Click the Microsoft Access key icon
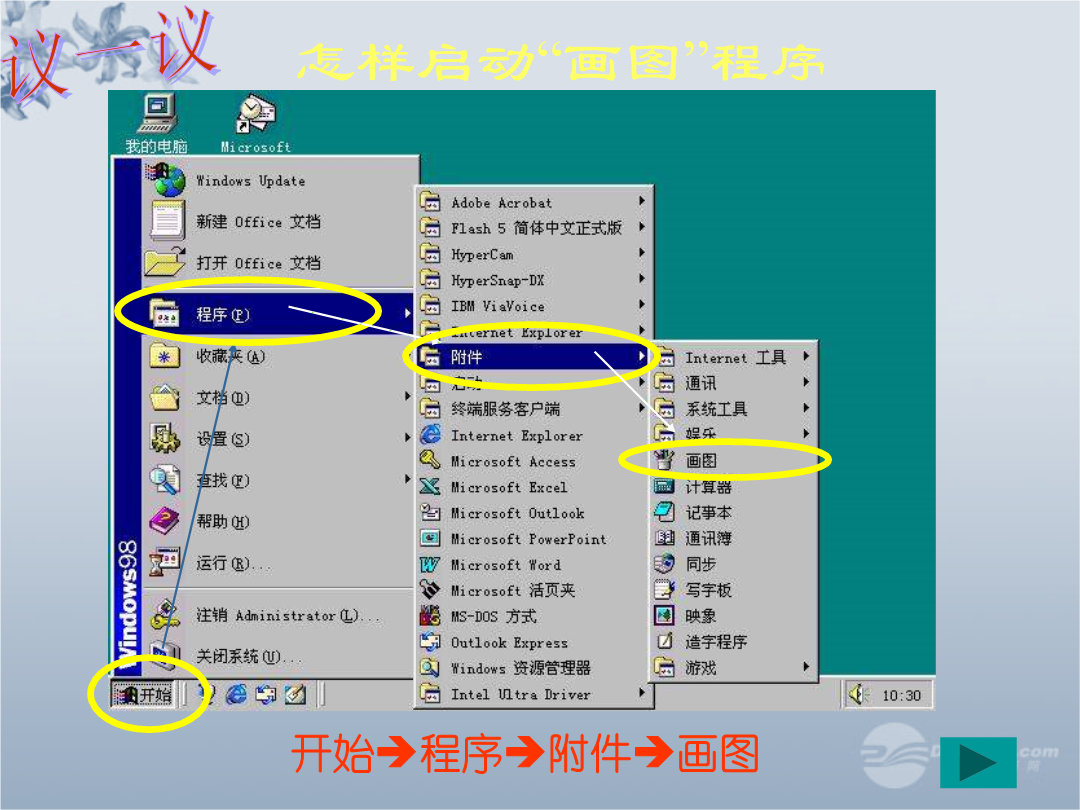Image resolution: width=1080 pixels, height=810 pixels. [x=430, y=461]
